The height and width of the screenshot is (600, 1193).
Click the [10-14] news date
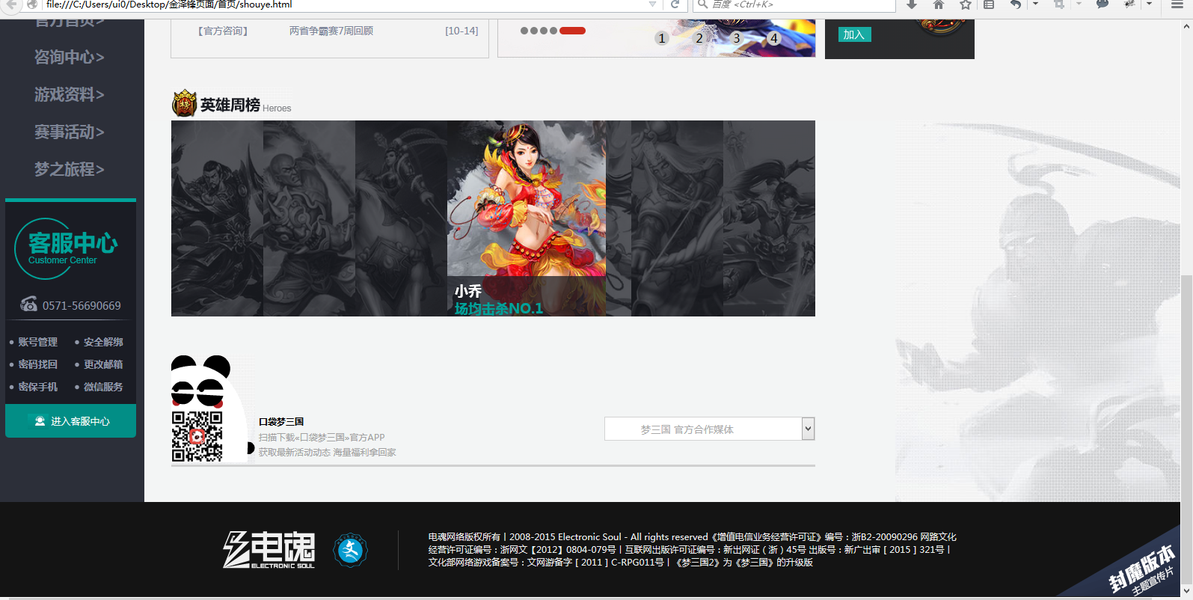pos(462,31)
